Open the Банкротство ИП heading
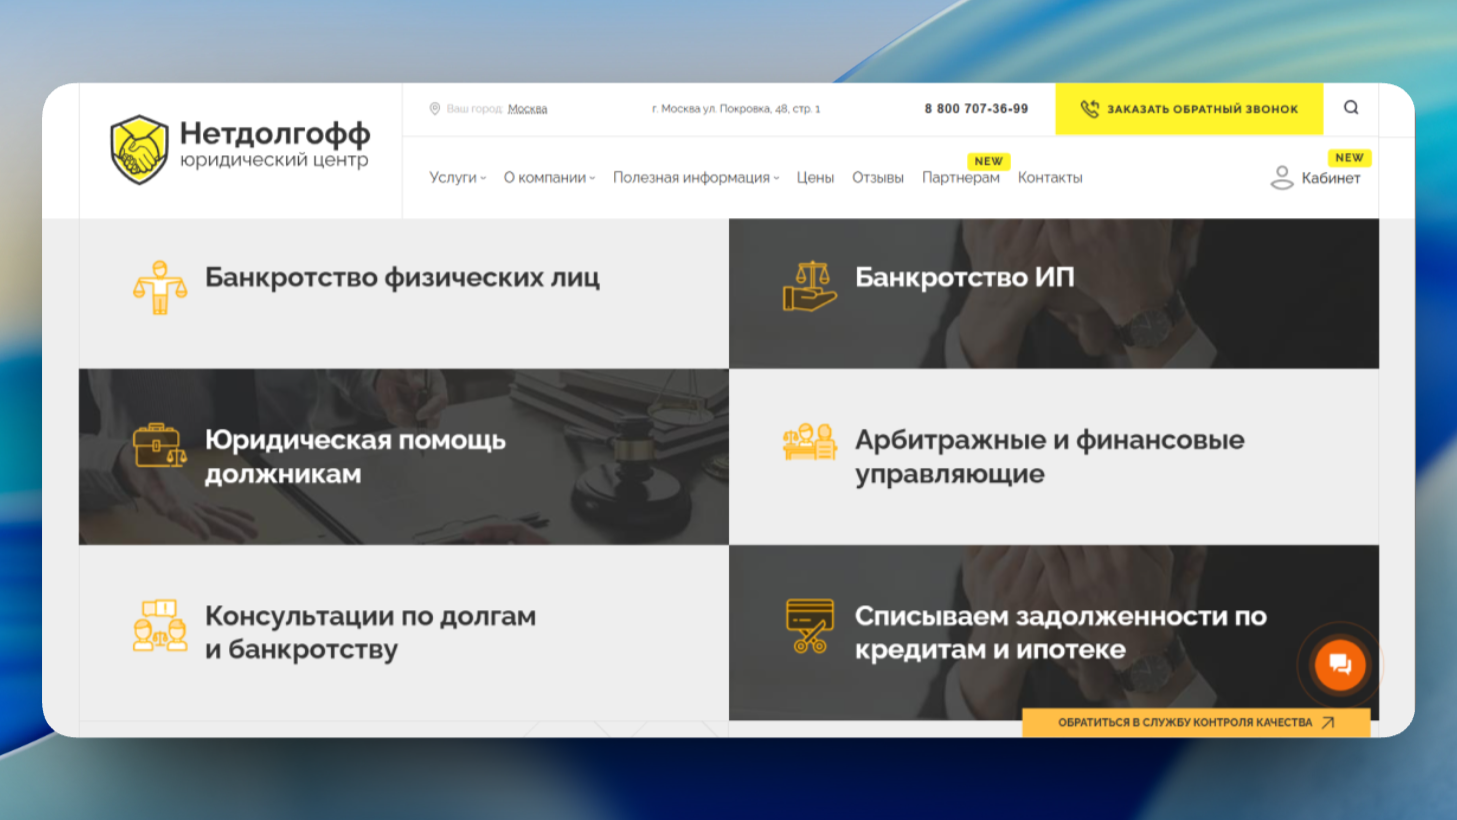 coord(964,277)
